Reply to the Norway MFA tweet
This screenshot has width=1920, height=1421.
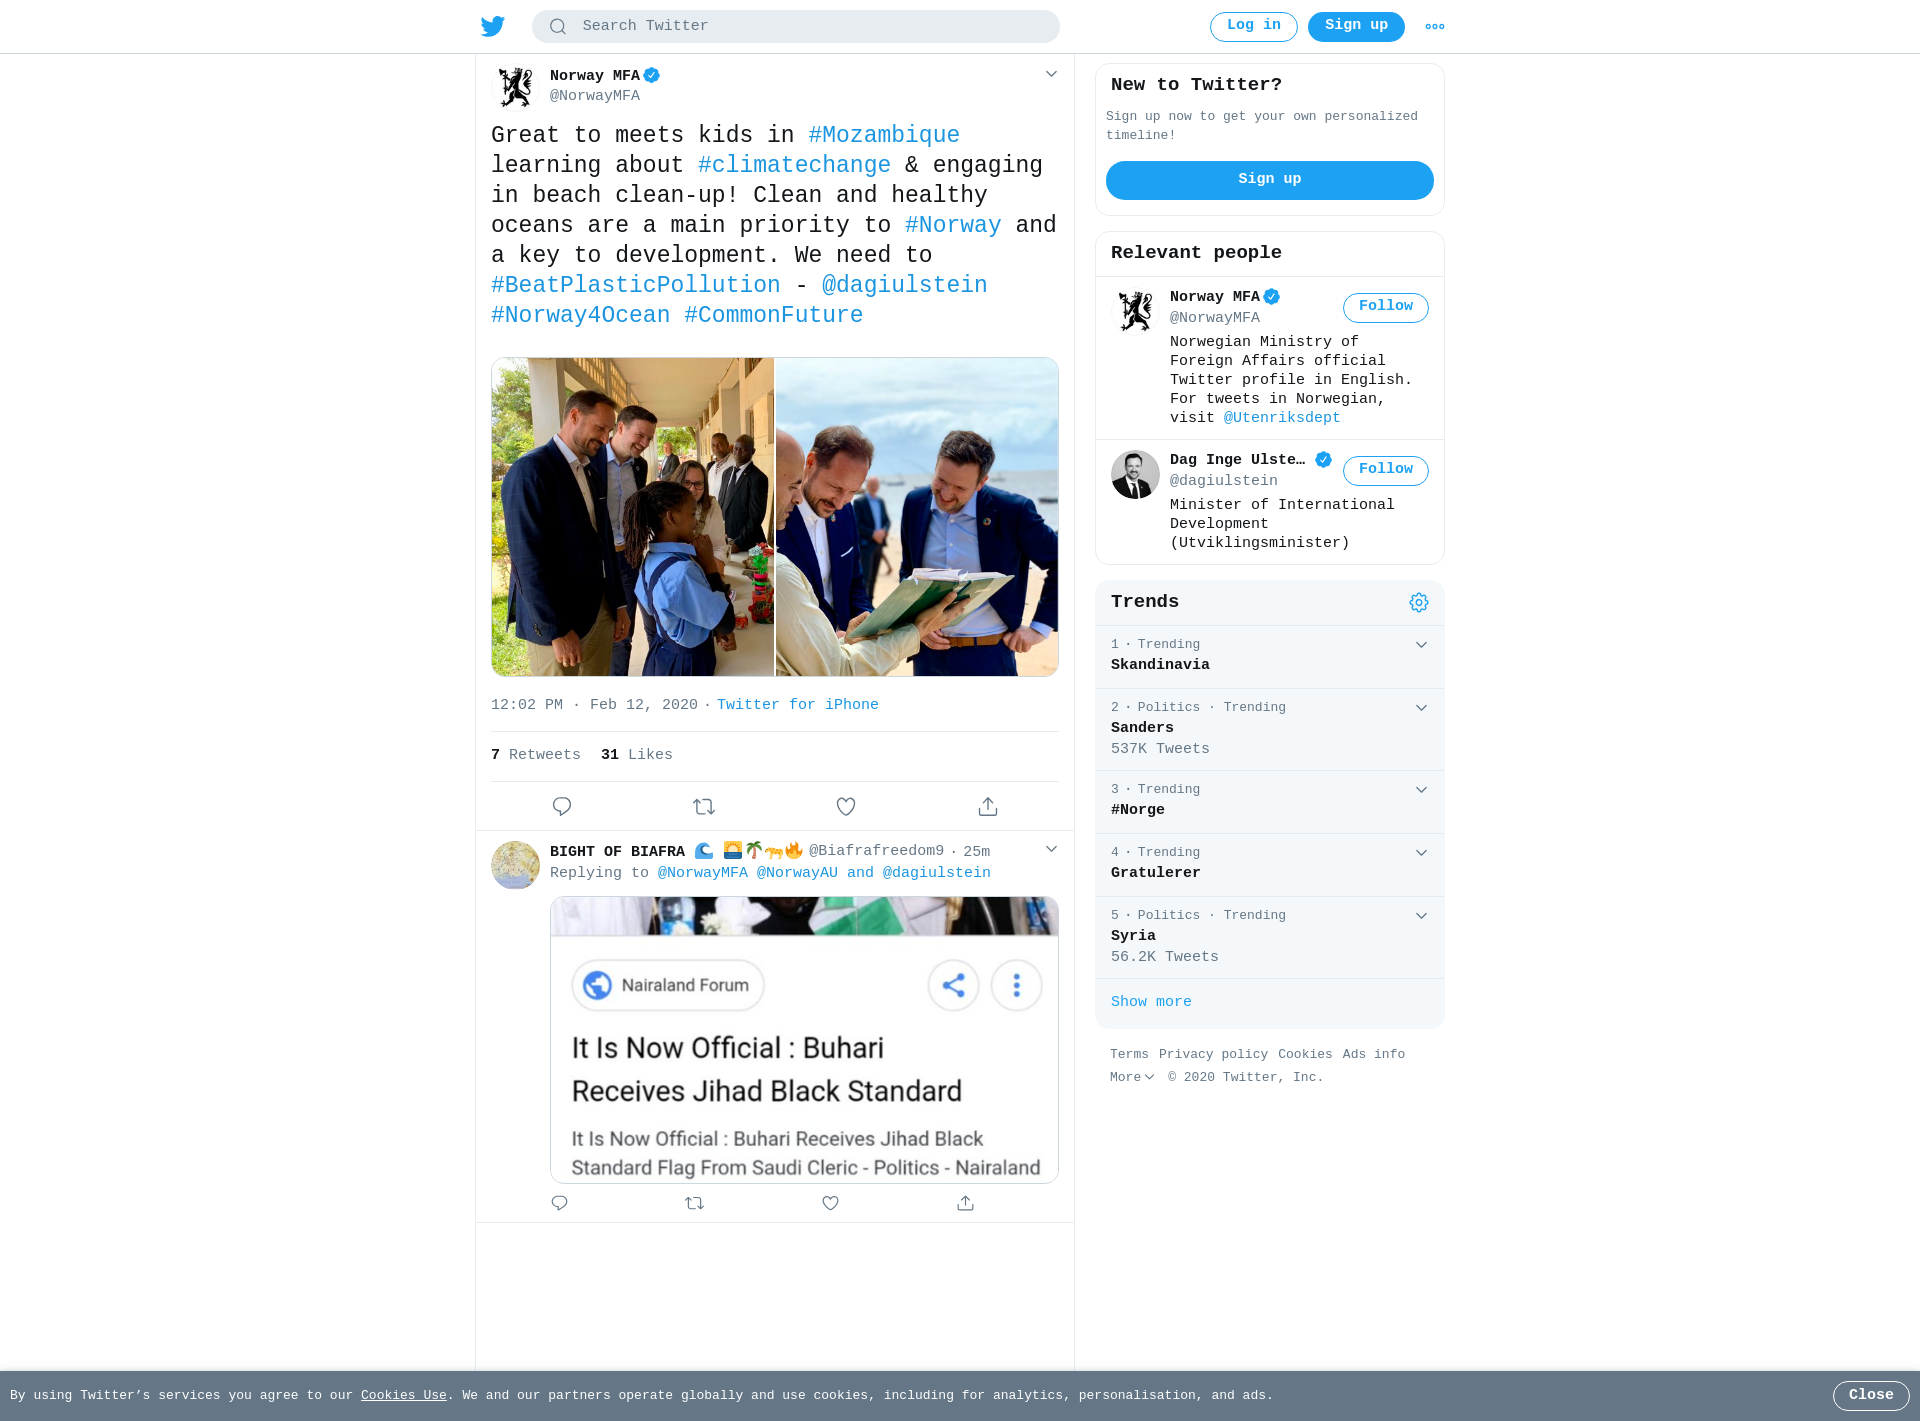coord(562,806)
